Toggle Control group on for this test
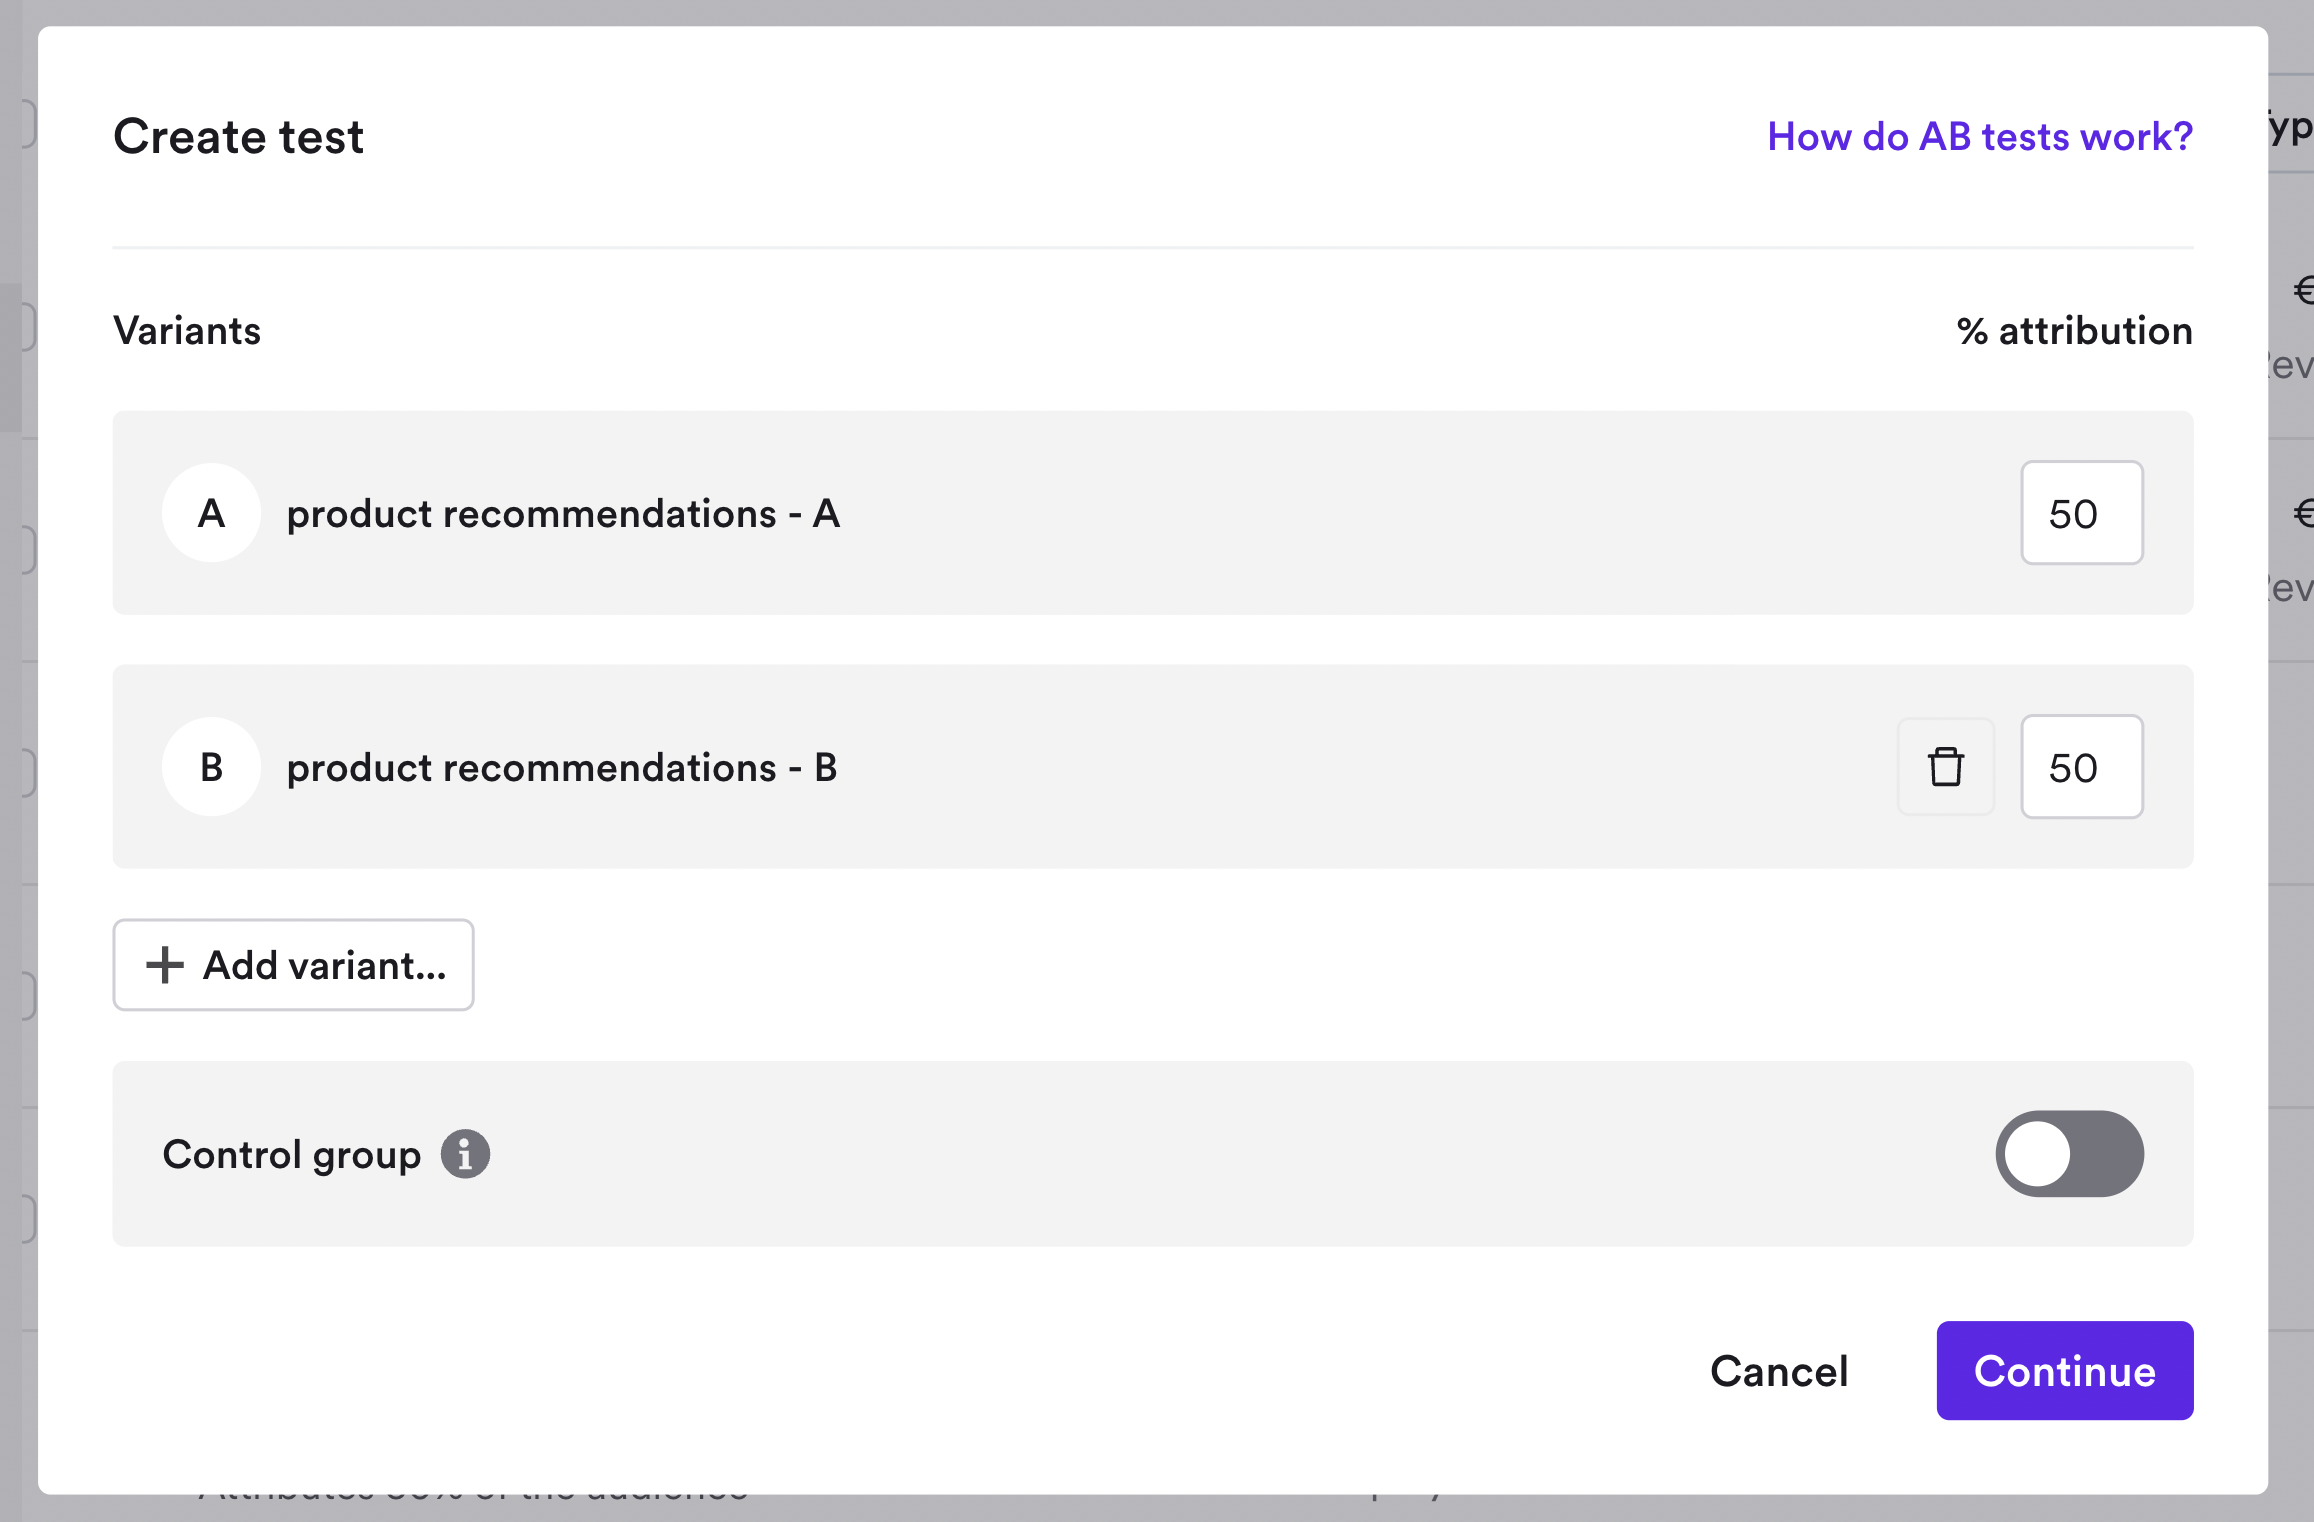 2068,1153
